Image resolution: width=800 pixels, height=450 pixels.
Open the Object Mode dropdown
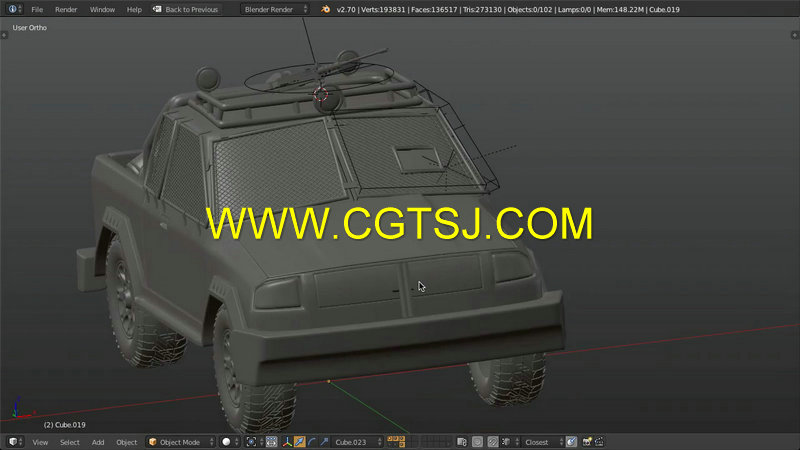pos(181,442)
